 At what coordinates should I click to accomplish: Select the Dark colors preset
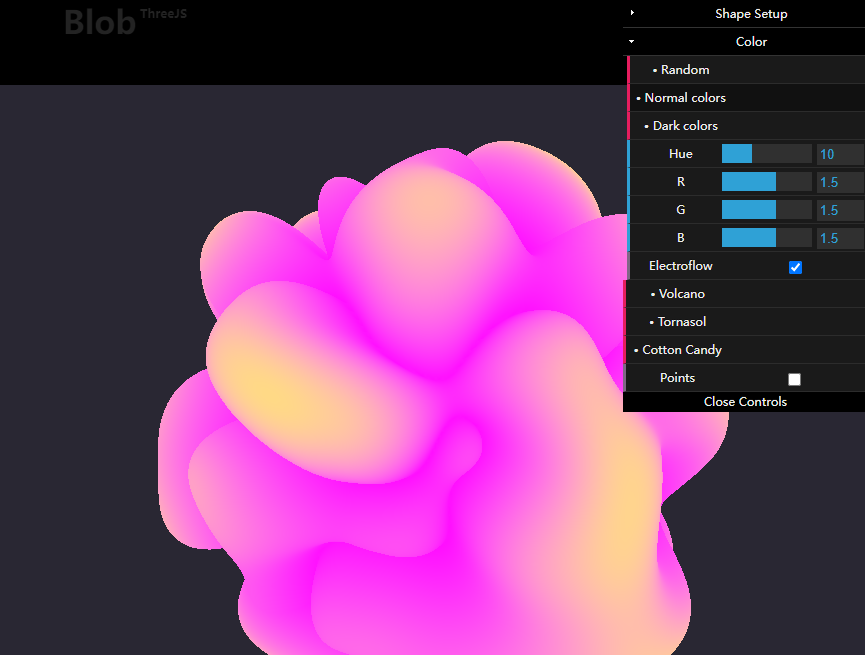click(x=684, y=126)
